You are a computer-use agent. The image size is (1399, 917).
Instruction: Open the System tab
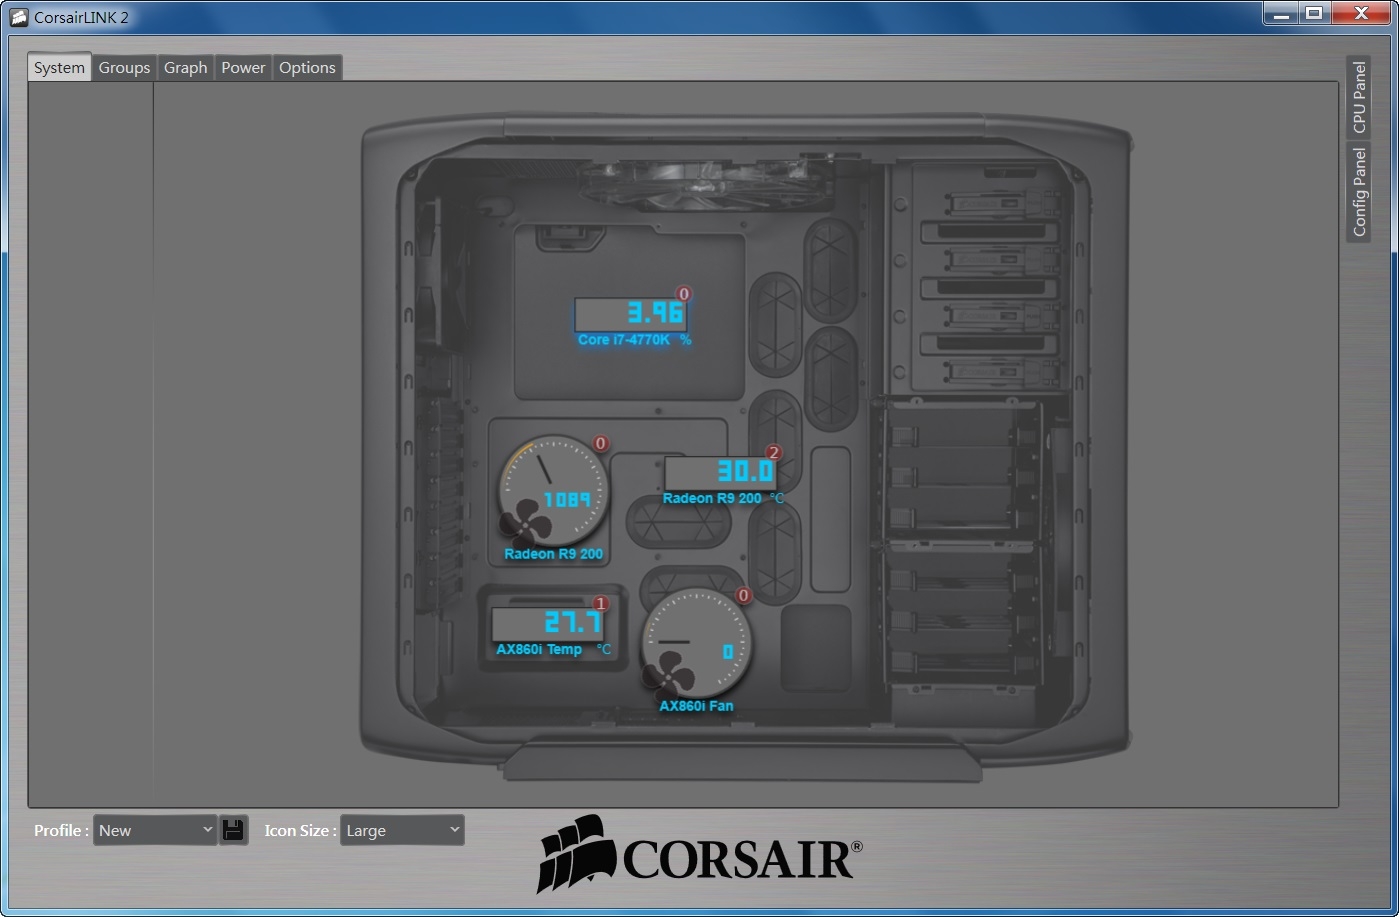tap(59, 67)
